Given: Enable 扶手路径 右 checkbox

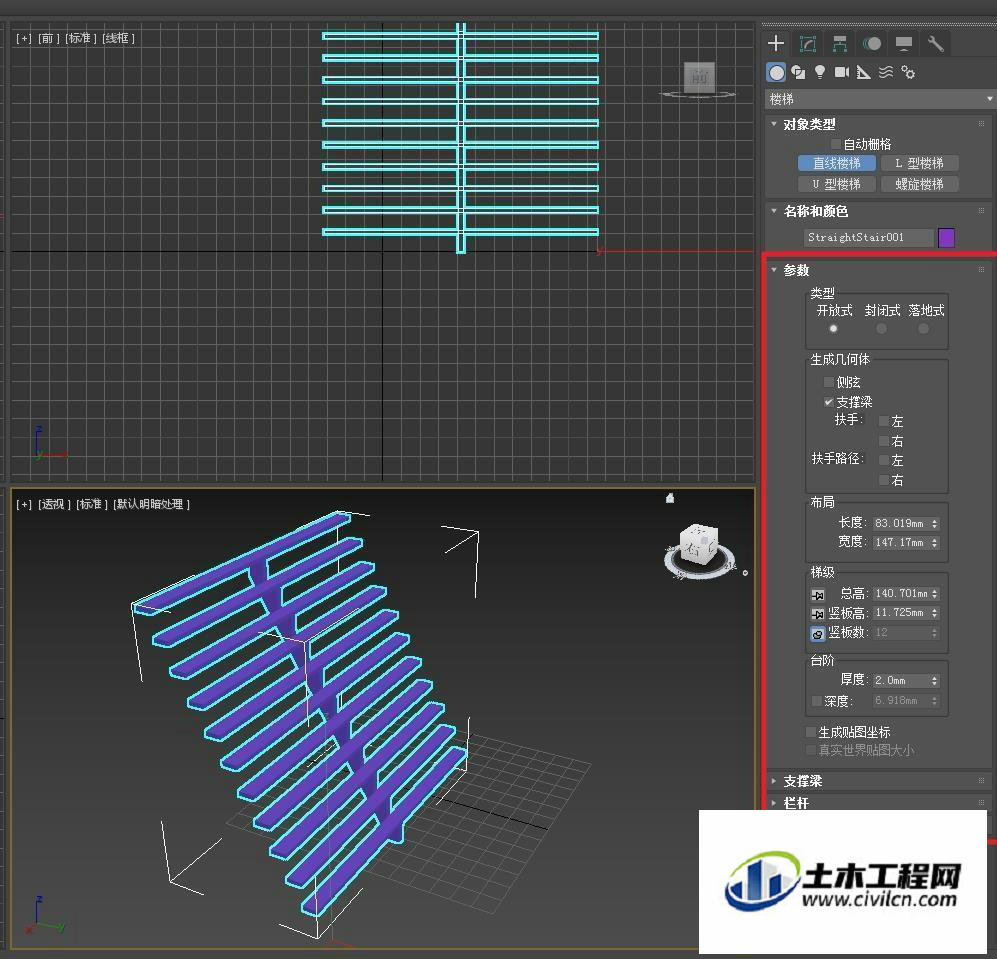Looking at the screenshot, I should pos(883,480).
